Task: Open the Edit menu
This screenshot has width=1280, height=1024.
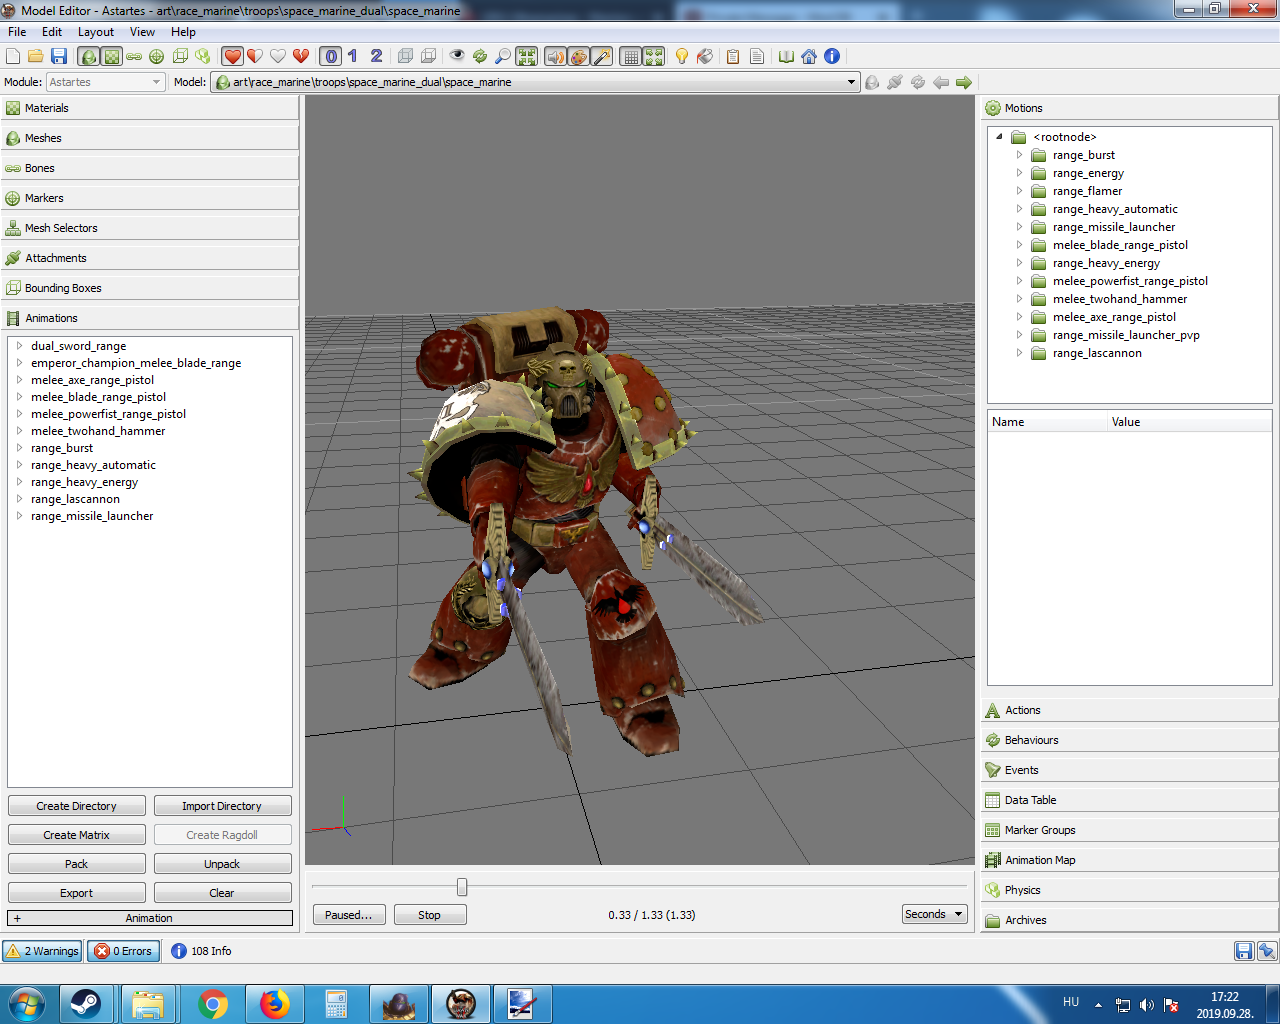Action: tap(52, 32)
